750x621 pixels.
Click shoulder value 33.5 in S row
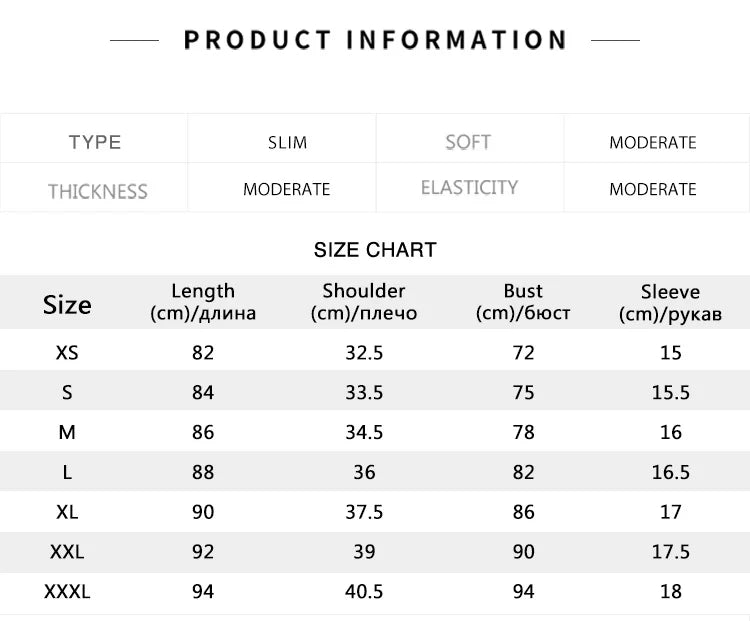coord(364,392)
